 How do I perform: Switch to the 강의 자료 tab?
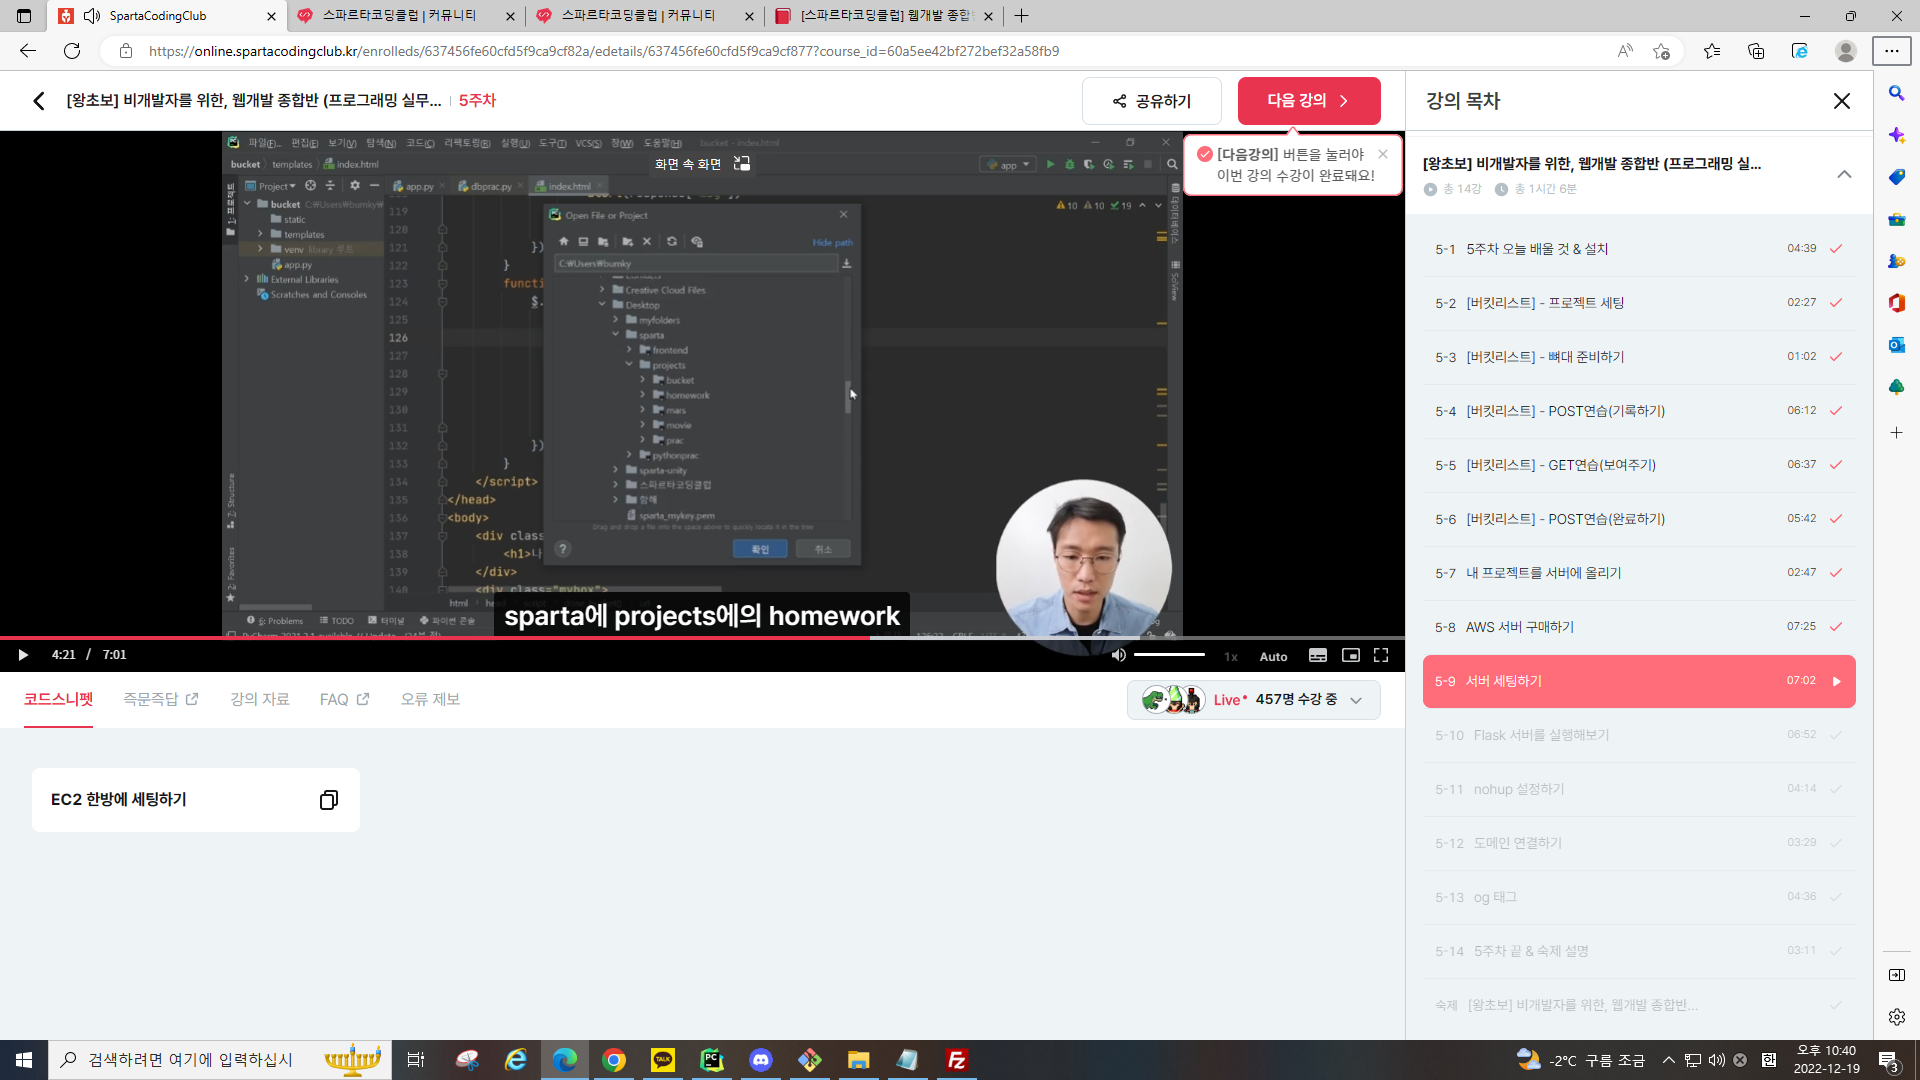point(260,699)
